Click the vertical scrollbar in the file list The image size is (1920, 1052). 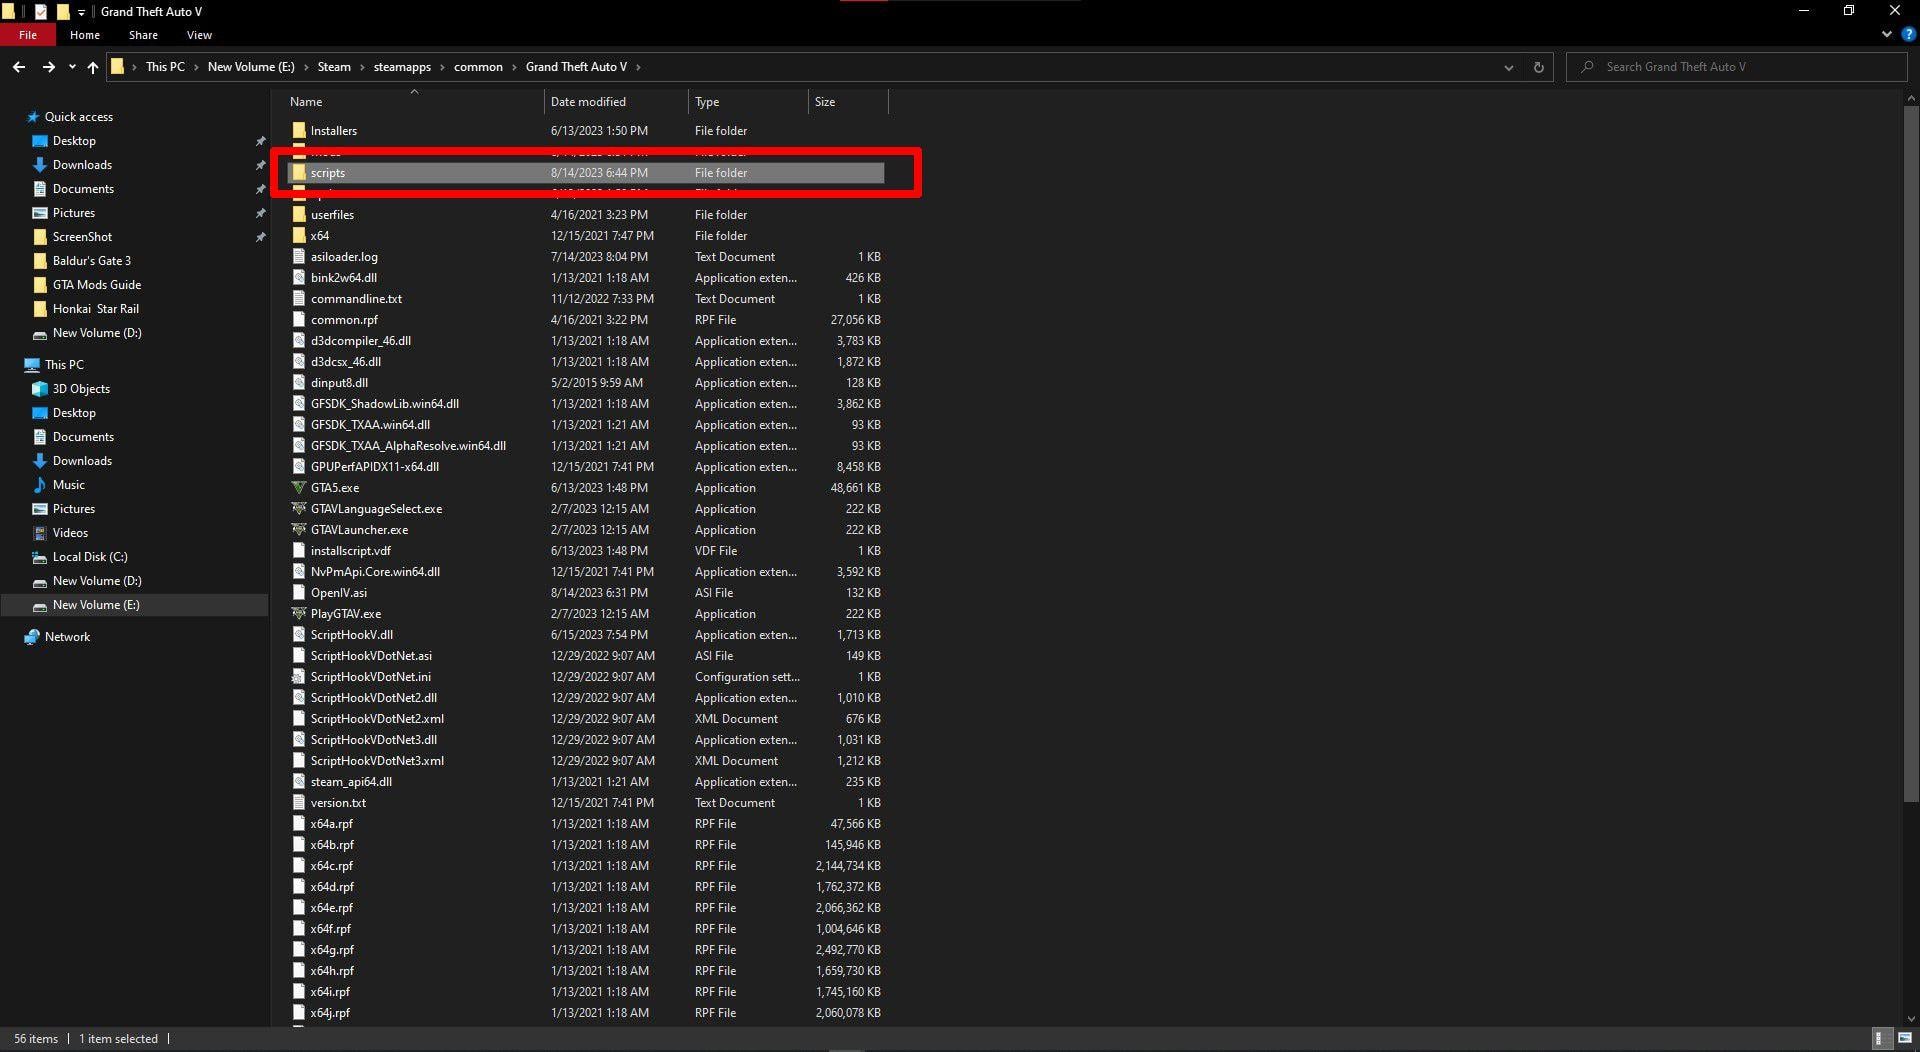tap(1911, 500)
